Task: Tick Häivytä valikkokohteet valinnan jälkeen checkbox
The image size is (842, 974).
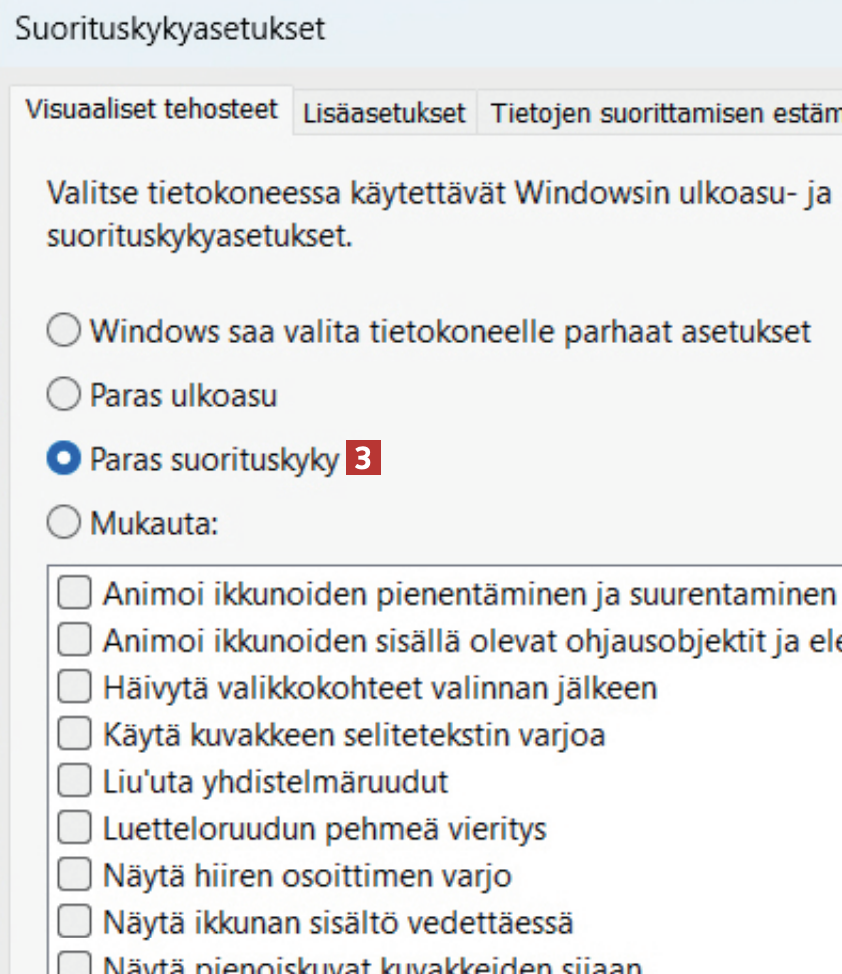Action: [x=74, y=688]
